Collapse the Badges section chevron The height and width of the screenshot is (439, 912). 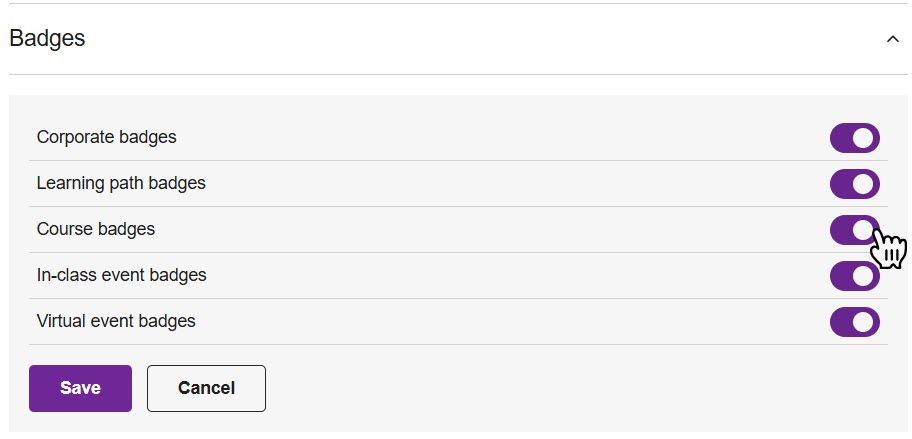tap(892, 39)
